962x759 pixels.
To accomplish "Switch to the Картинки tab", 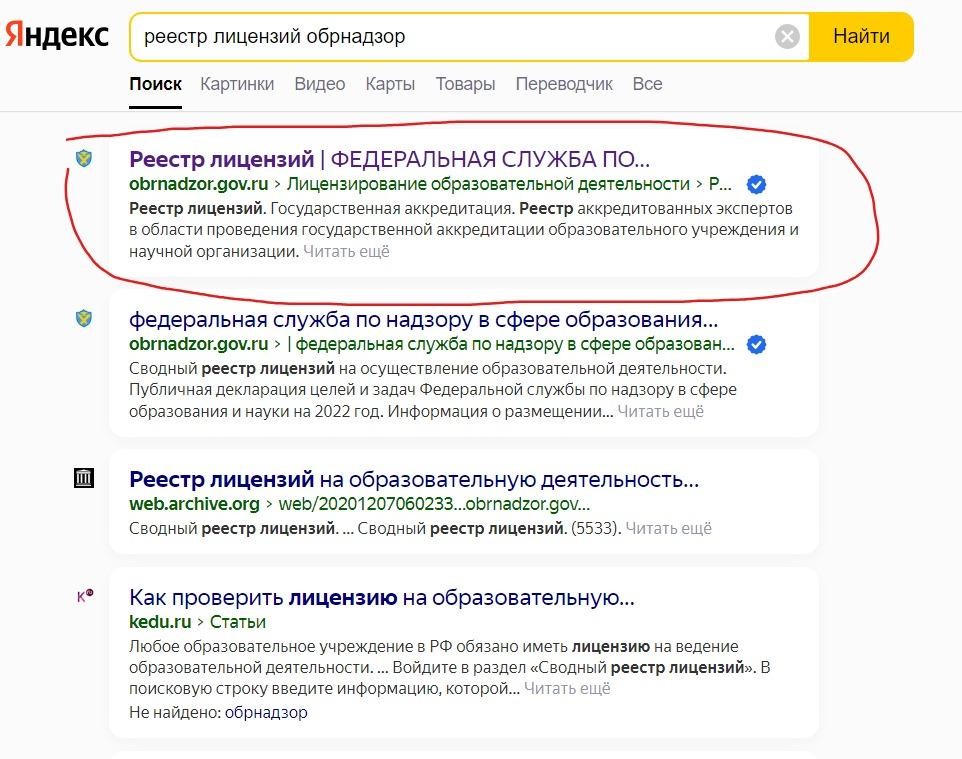I will point(237,84).
